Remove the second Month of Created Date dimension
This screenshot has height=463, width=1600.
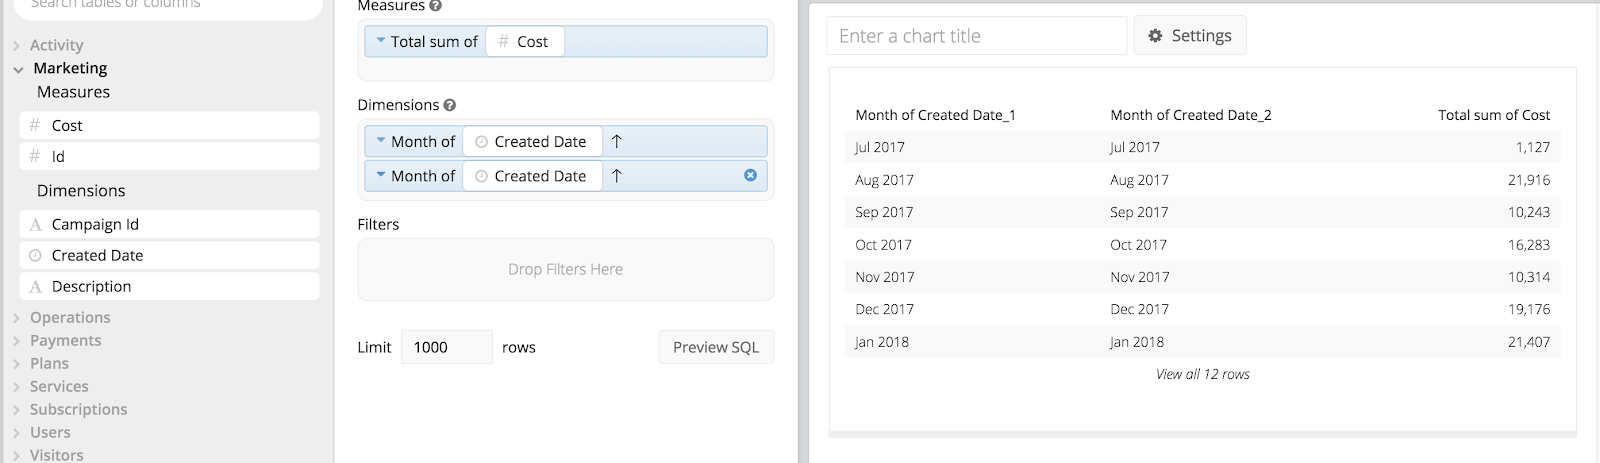pyautogui.click(x=750, y=175)
